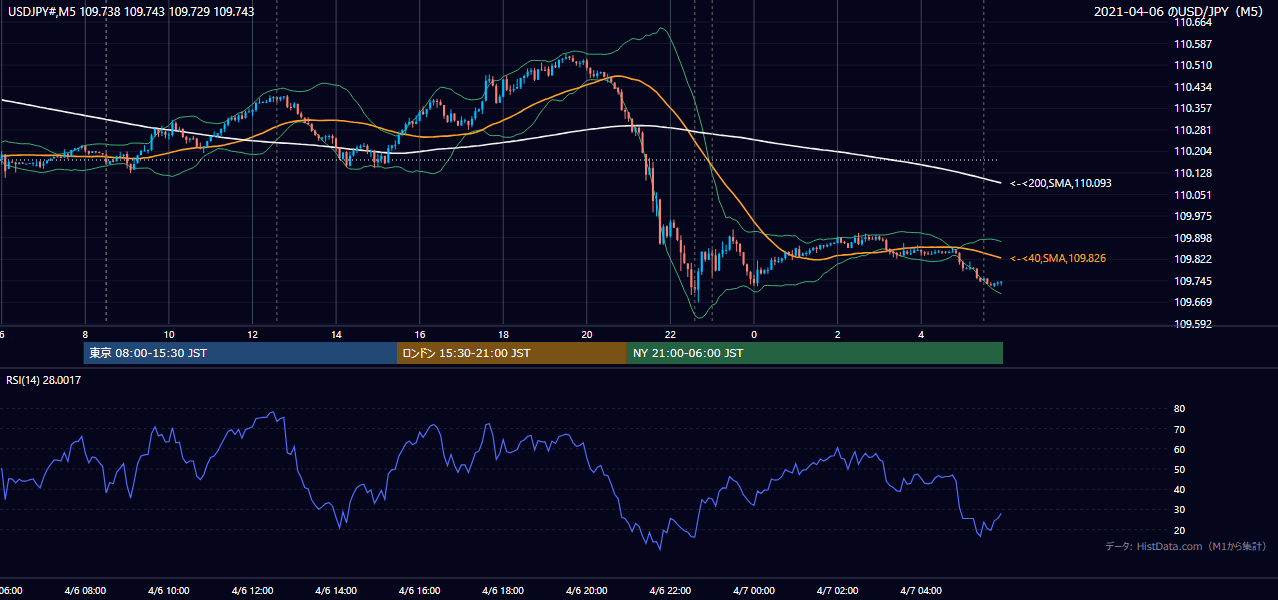Viewport: 1278px width, 600px height.
Task: Click the 4/7 04:00 date label
Action: (x=921, y=591)
